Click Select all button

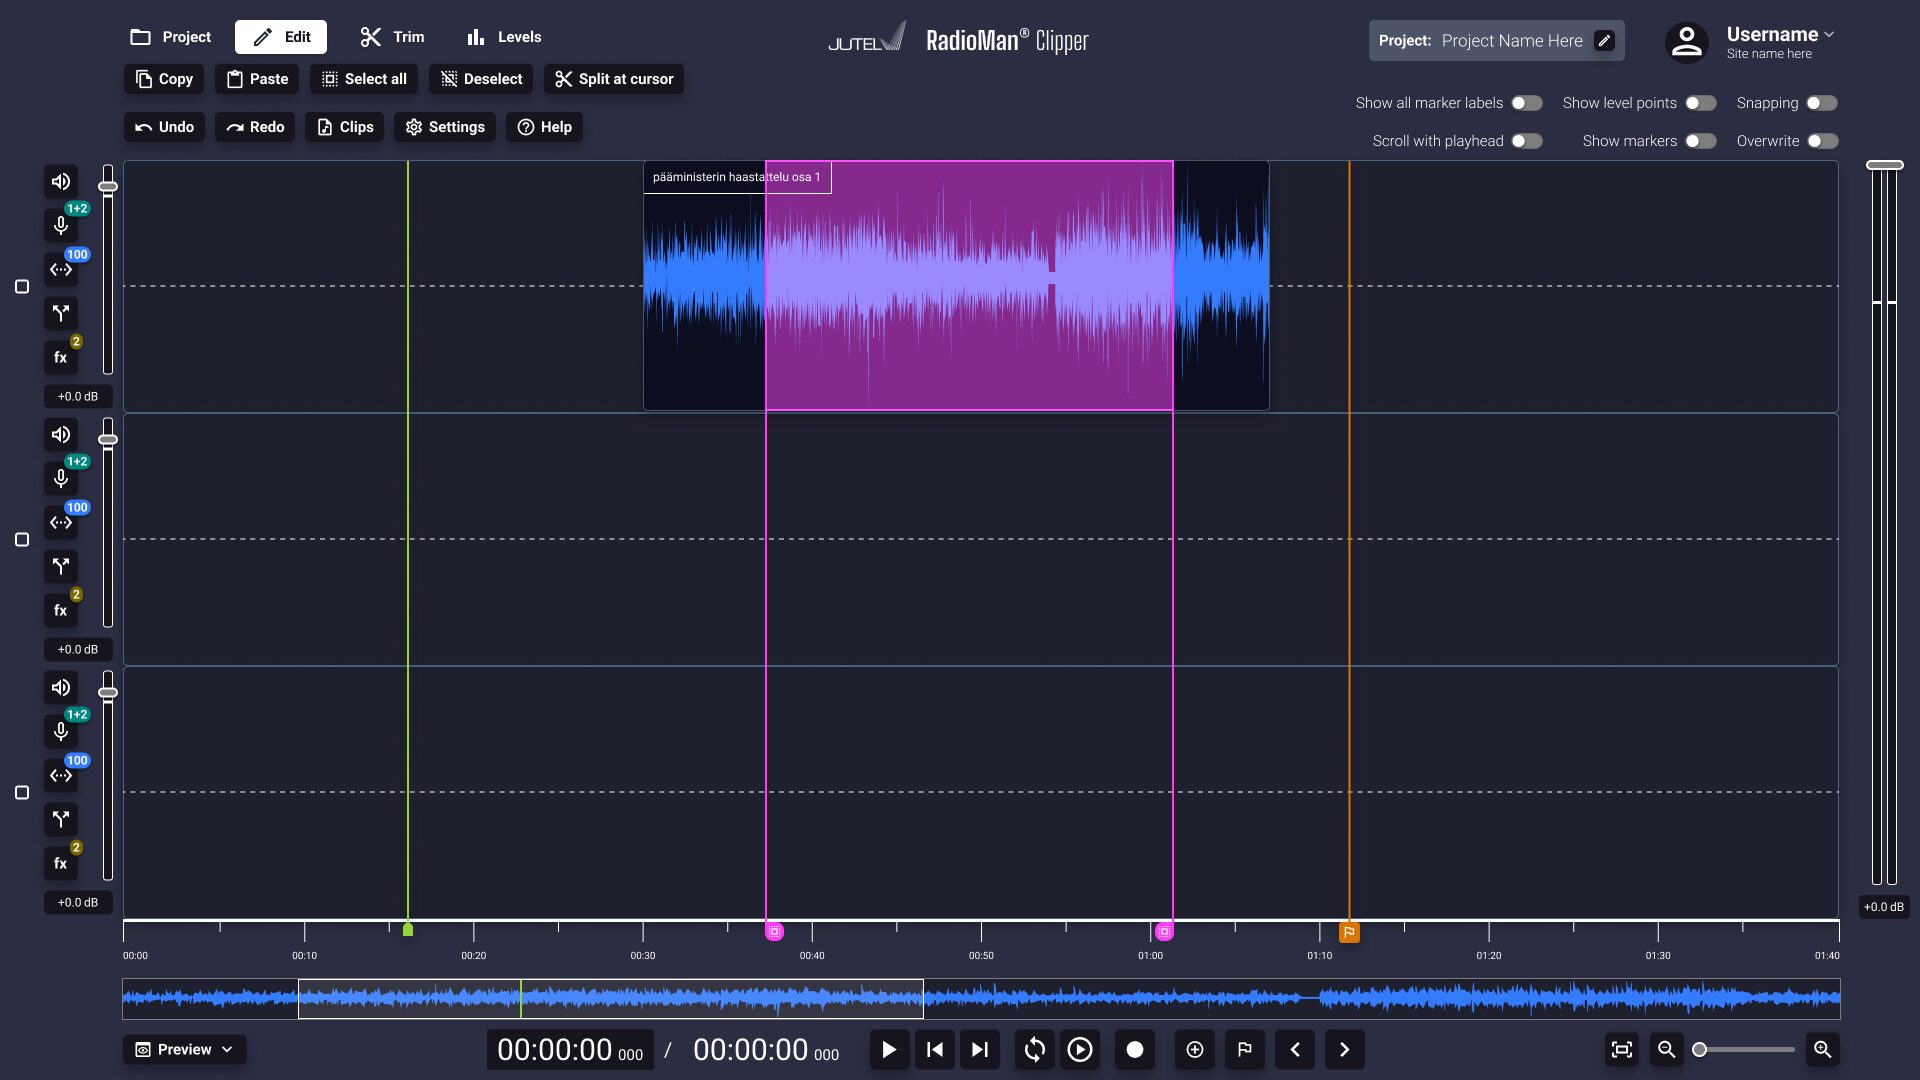click(364, 79)
